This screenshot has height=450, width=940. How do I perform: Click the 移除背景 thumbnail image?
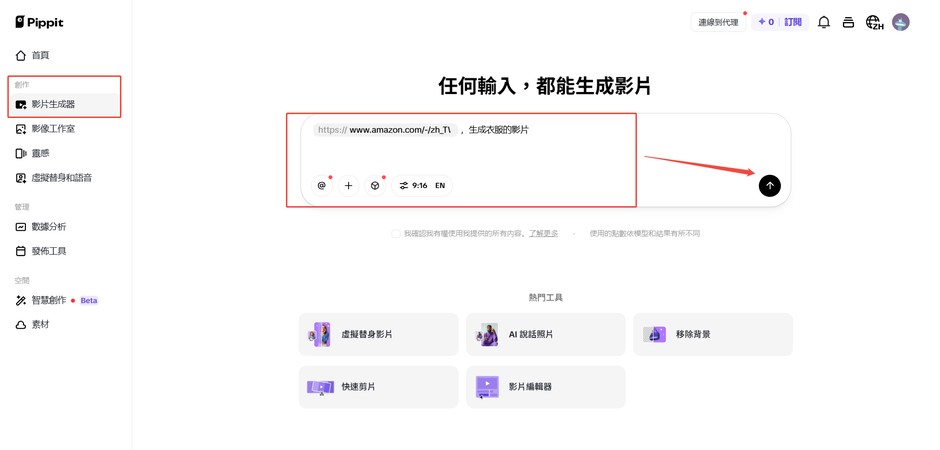655,334
